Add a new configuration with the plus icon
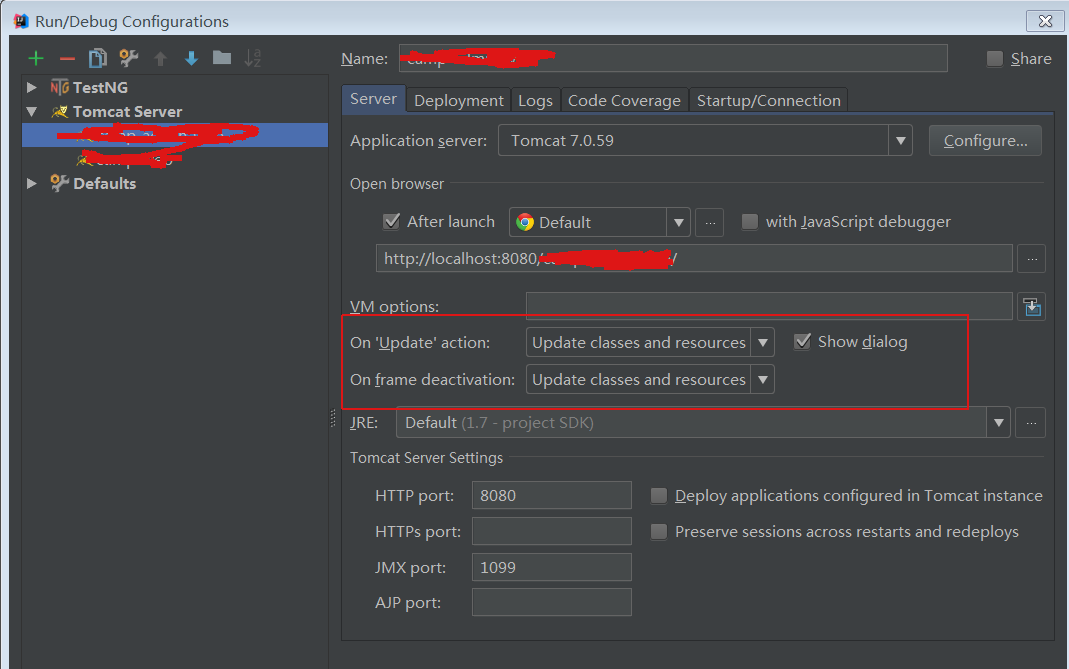1069x669 pixels. [x=35, y=59]
